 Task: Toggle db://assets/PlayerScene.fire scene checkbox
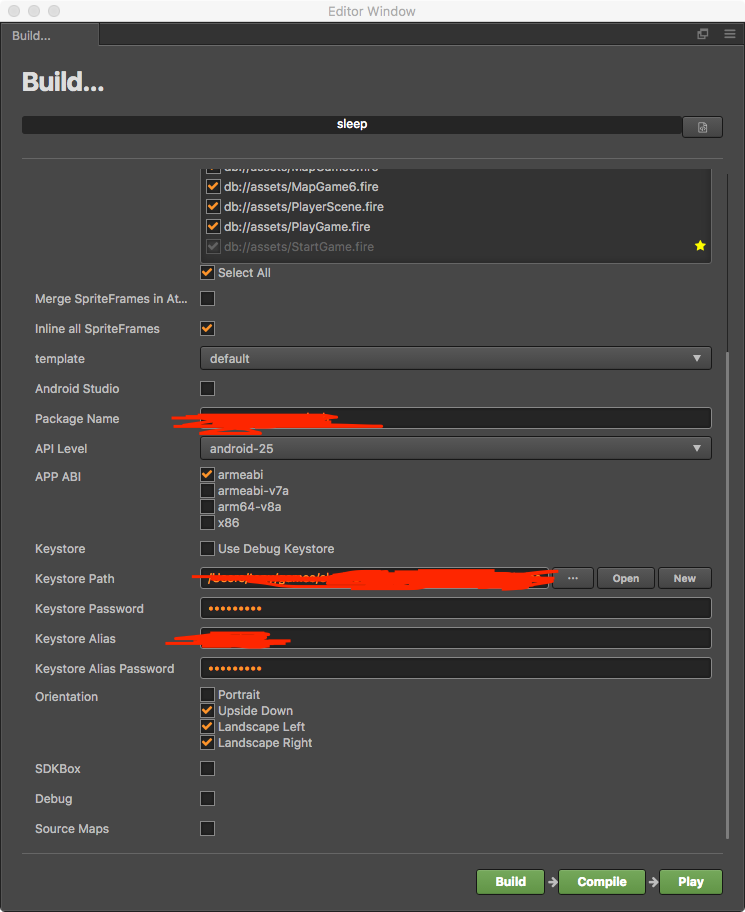(213, 206)
